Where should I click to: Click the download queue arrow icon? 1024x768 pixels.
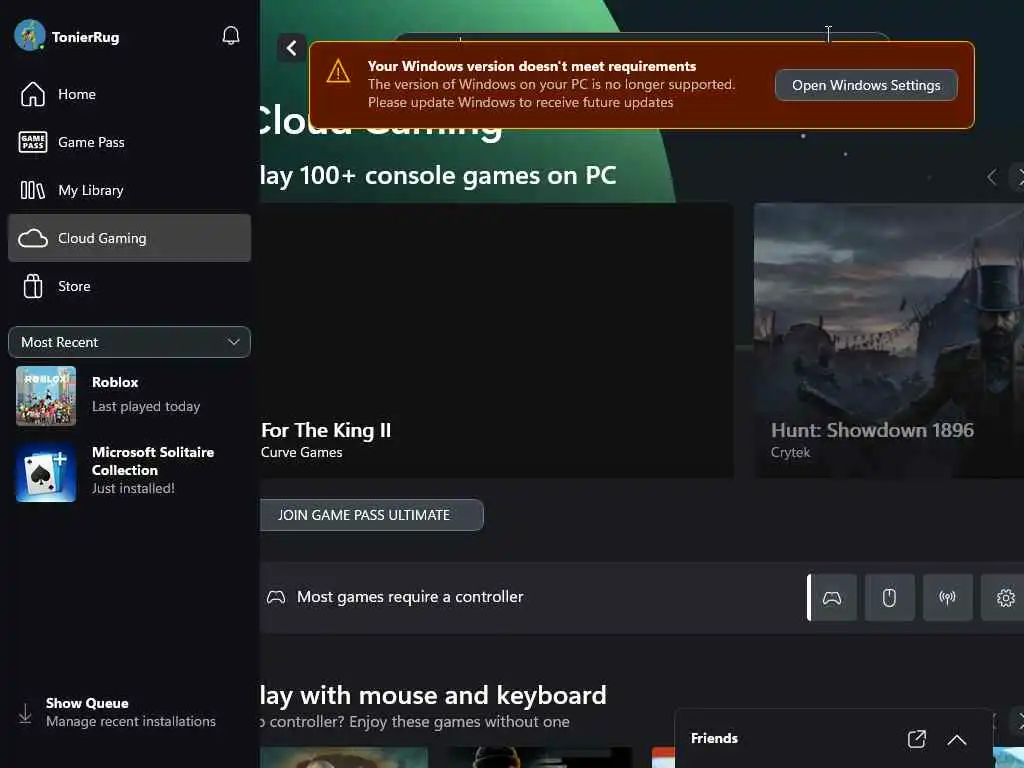(25, 713)
